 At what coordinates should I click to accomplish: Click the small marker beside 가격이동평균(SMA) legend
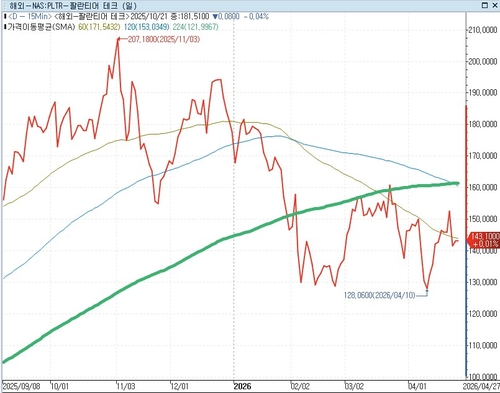[x=5, y=27]
